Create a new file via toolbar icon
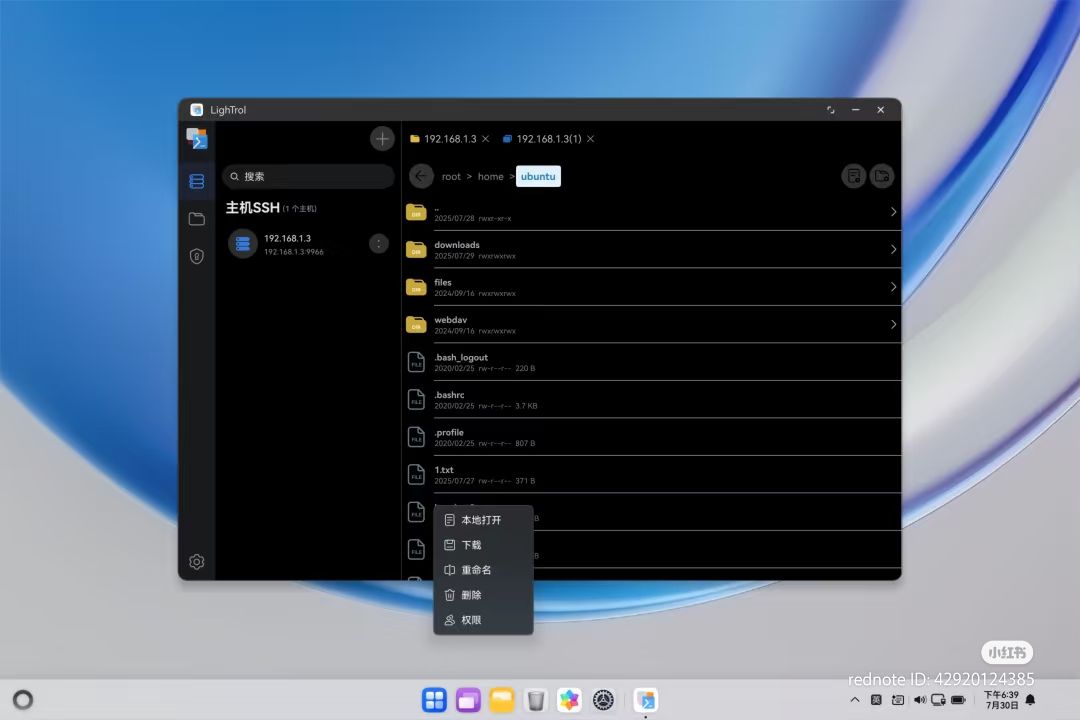 click(x=853, y=176)
